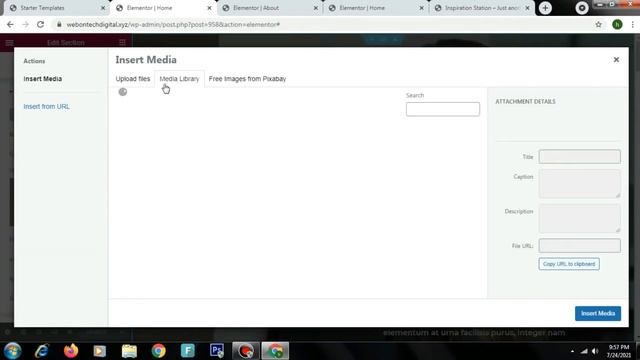Copy URL to clipboard button
Image resolution: width=640 pixels, height=360 pixels.
coord(569,264)
